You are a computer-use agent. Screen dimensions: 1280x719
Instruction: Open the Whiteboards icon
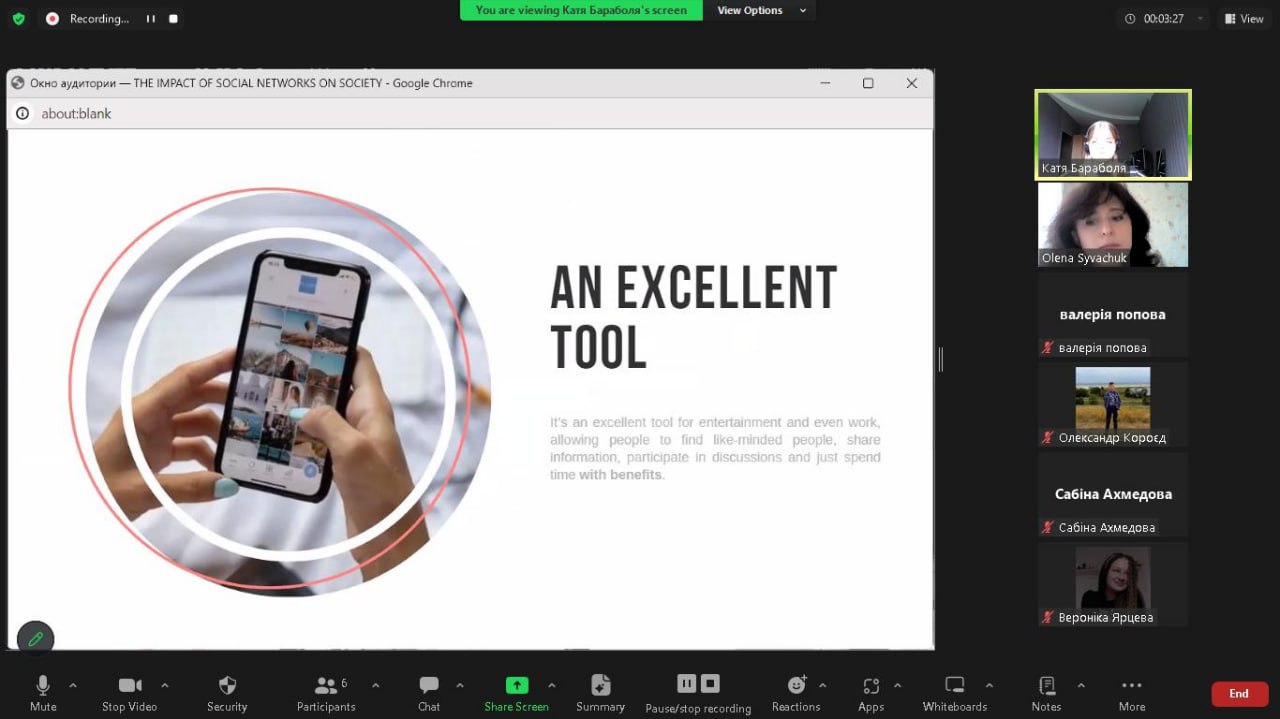pyautogui.click(x=954, y=686)
